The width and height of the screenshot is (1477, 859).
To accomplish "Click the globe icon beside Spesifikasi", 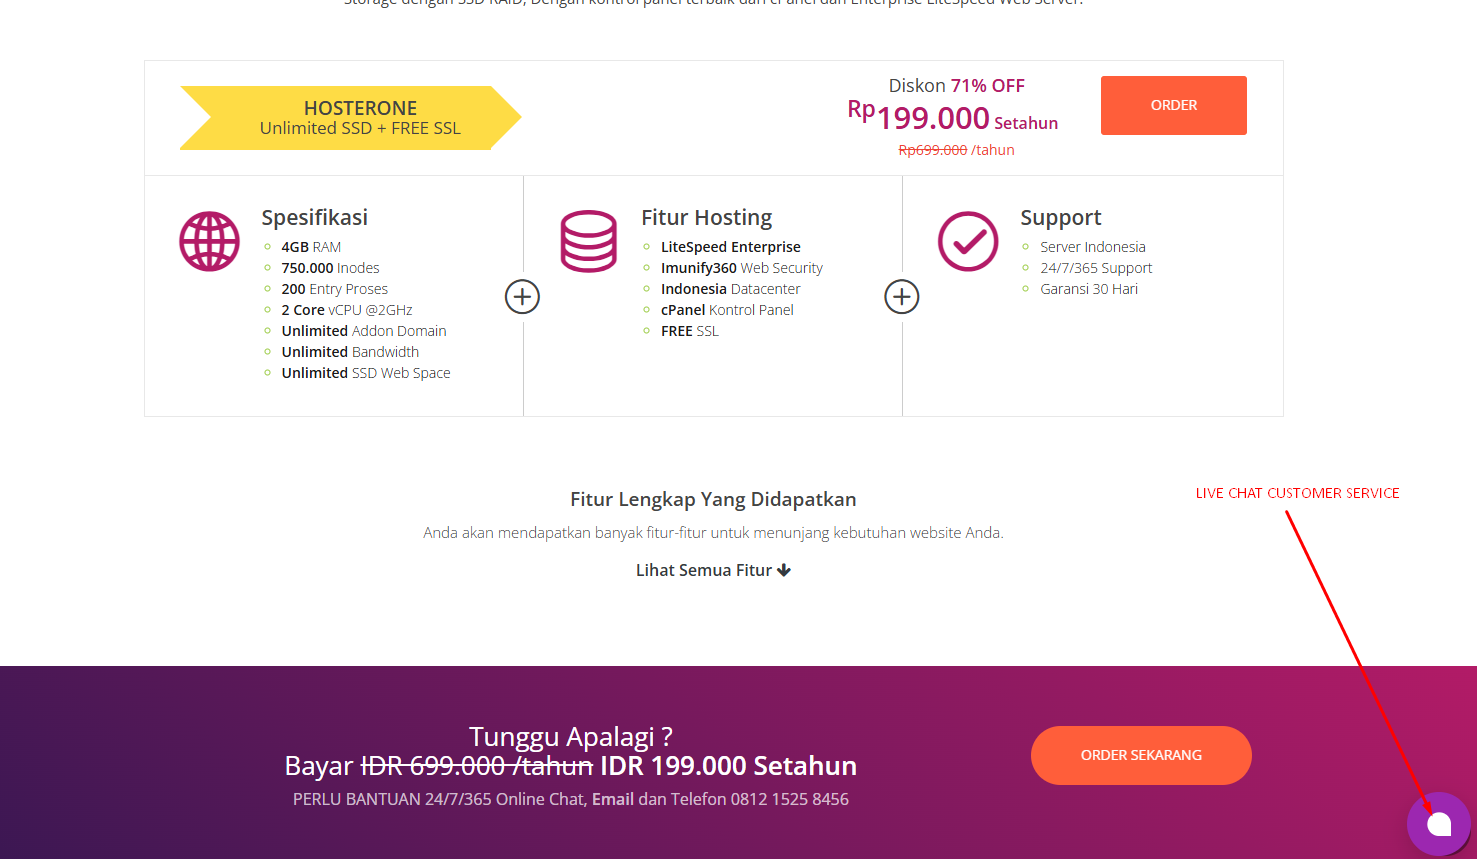I will tap(209, 241).
